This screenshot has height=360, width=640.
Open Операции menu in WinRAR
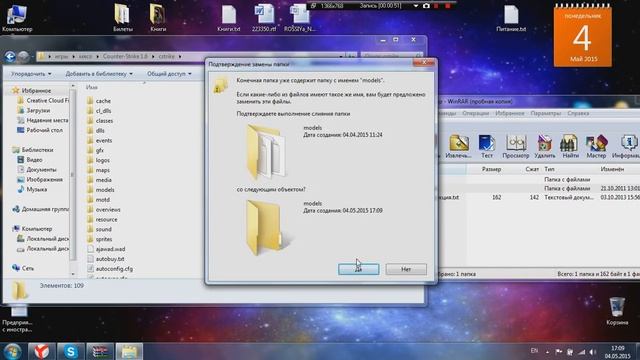click(x=476, y=113)
